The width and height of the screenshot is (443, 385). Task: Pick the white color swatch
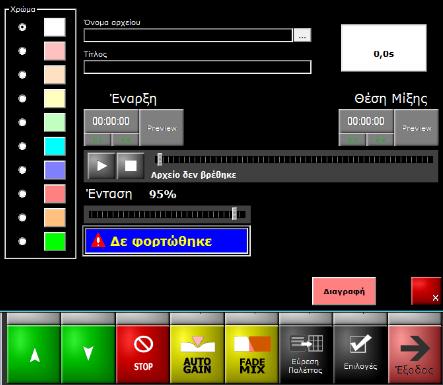click(x=55, y=27)
